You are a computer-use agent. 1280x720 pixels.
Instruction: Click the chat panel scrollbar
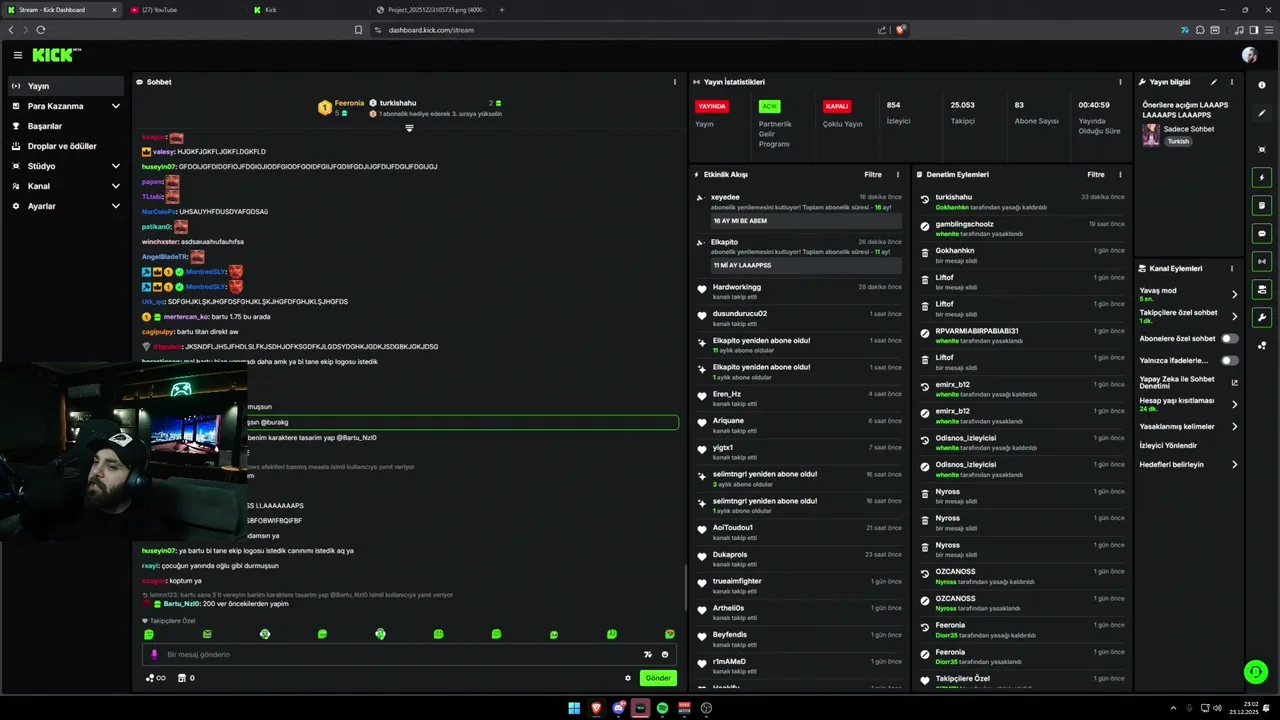pyautogui.click(x=685, y=590)
